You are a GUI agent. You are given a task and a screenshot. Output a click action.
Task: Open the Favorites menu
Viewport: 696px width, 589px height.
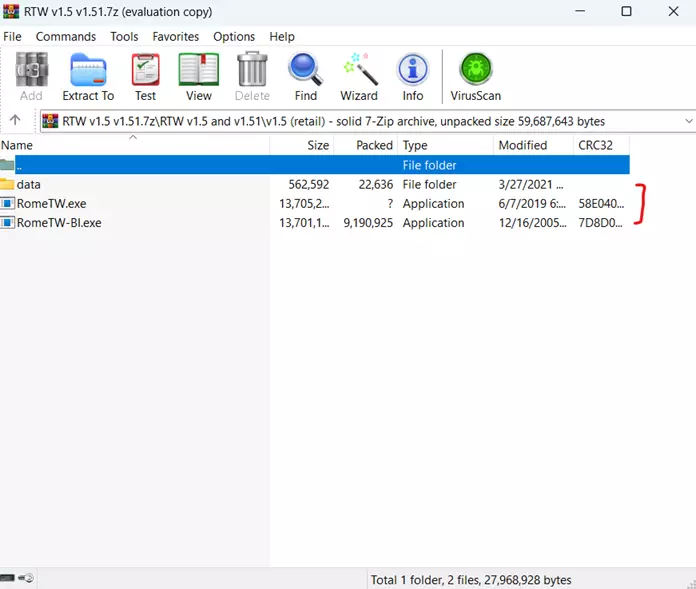176,36
